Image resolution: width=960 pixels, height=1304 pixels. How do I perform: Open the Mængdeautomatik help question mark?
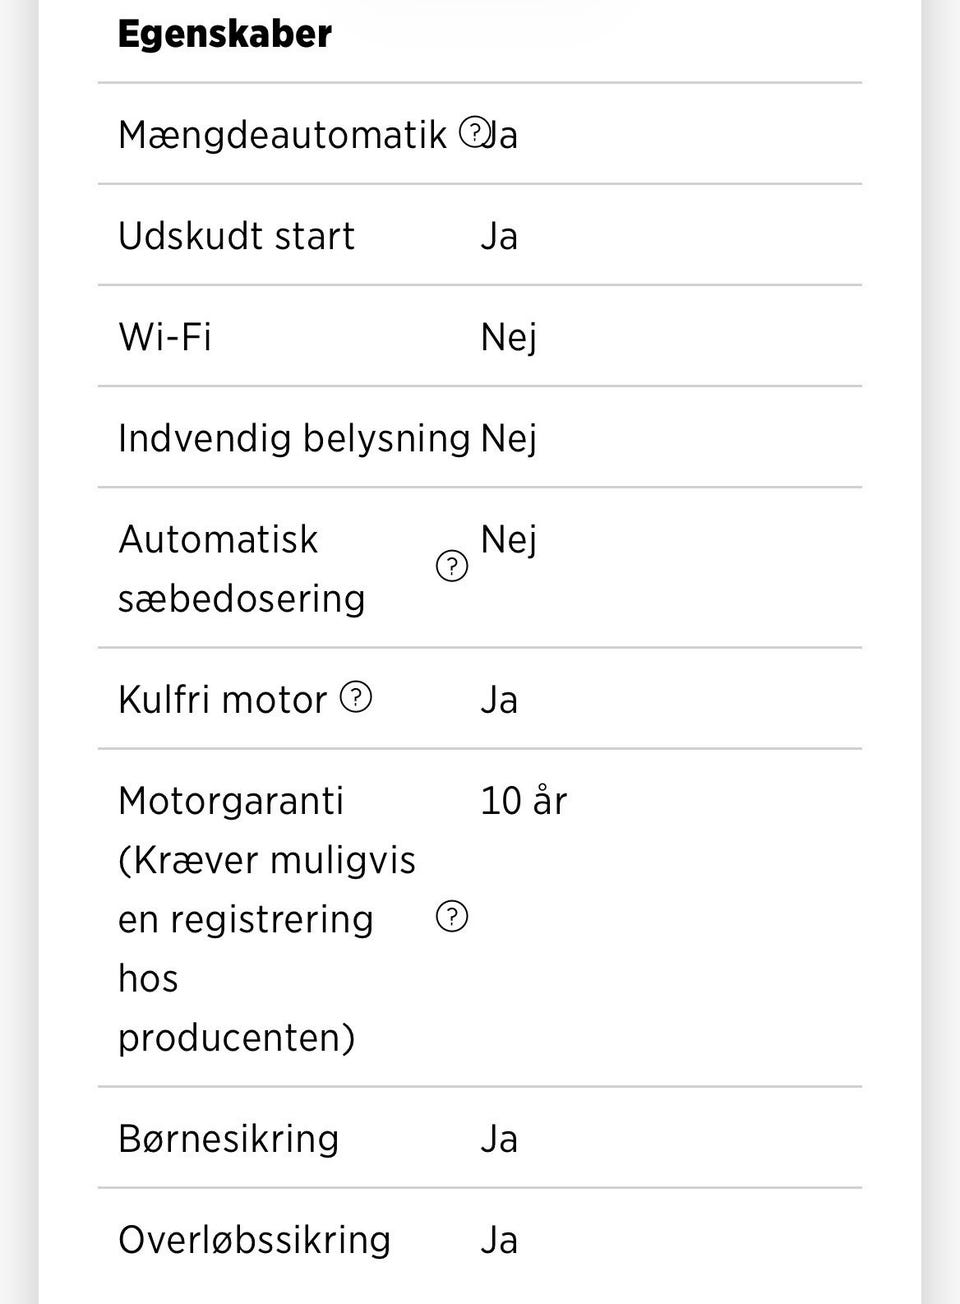pos(474,132)
